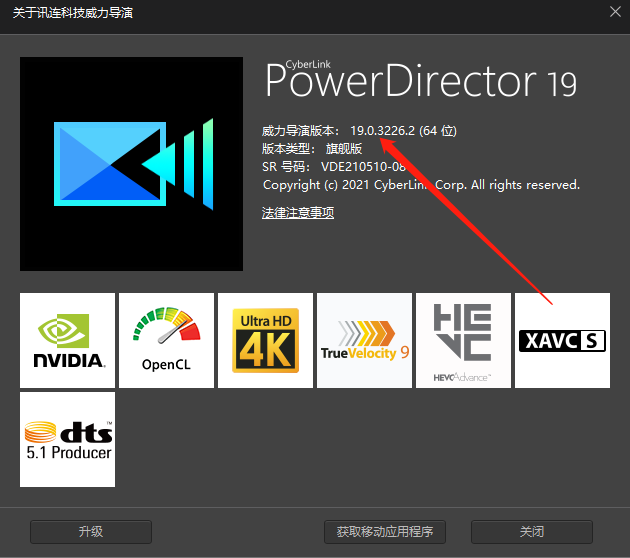The width and height of the screenshot is (630, 558).
Task: Click the 版本类型: 旗舰版 text
Action: (312, 149)
